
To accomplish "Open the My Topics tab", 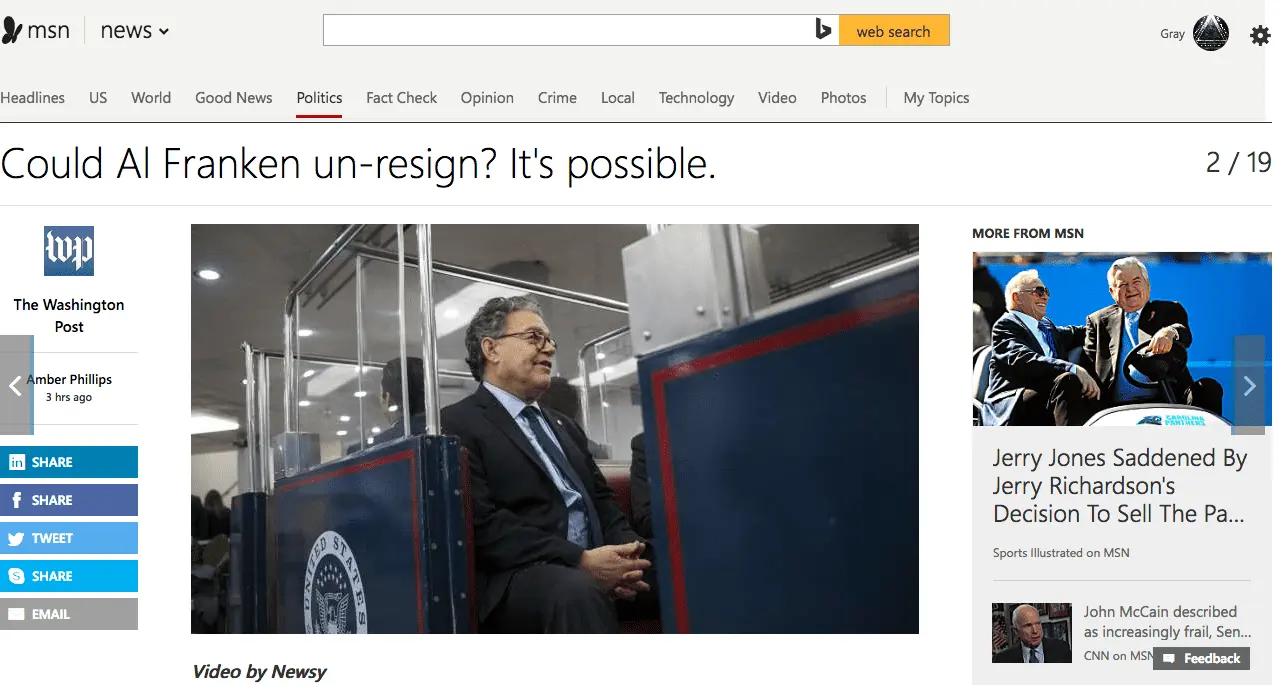I will pos(936,98).
